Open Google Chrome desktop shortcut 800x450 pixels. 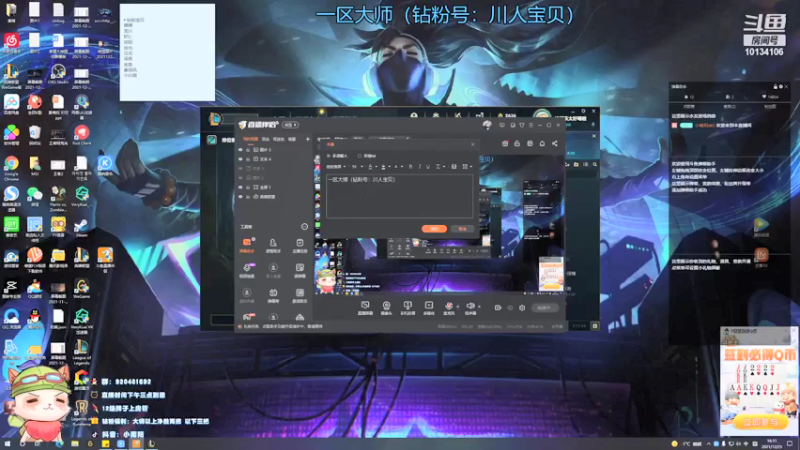[11, 167]
